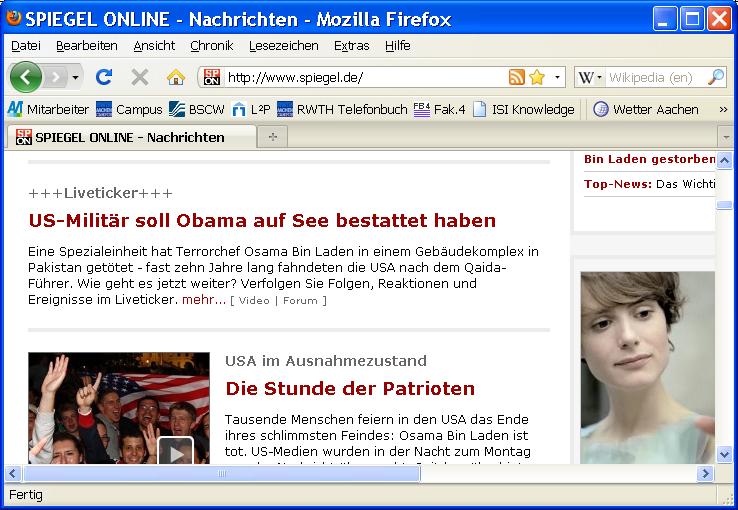
Task: Open the ISI Knowledge bookmark
Action: tap(523, 110)
